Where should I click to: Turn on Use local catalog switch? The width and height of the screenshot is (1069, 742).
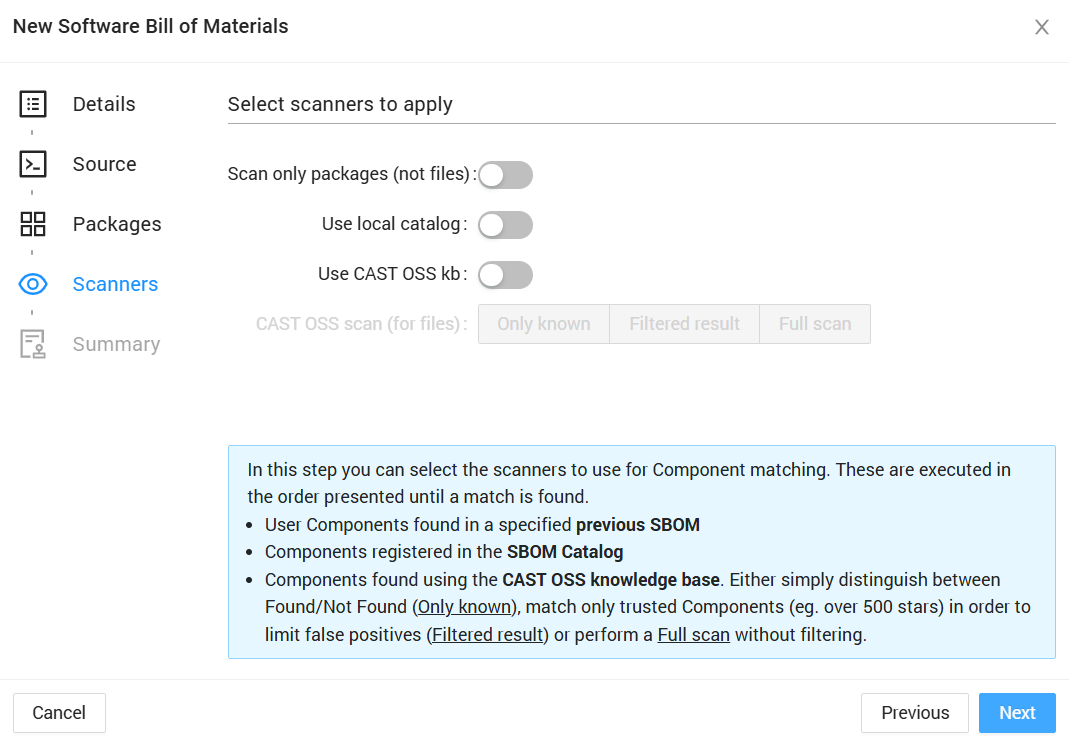tap(505, 225)
